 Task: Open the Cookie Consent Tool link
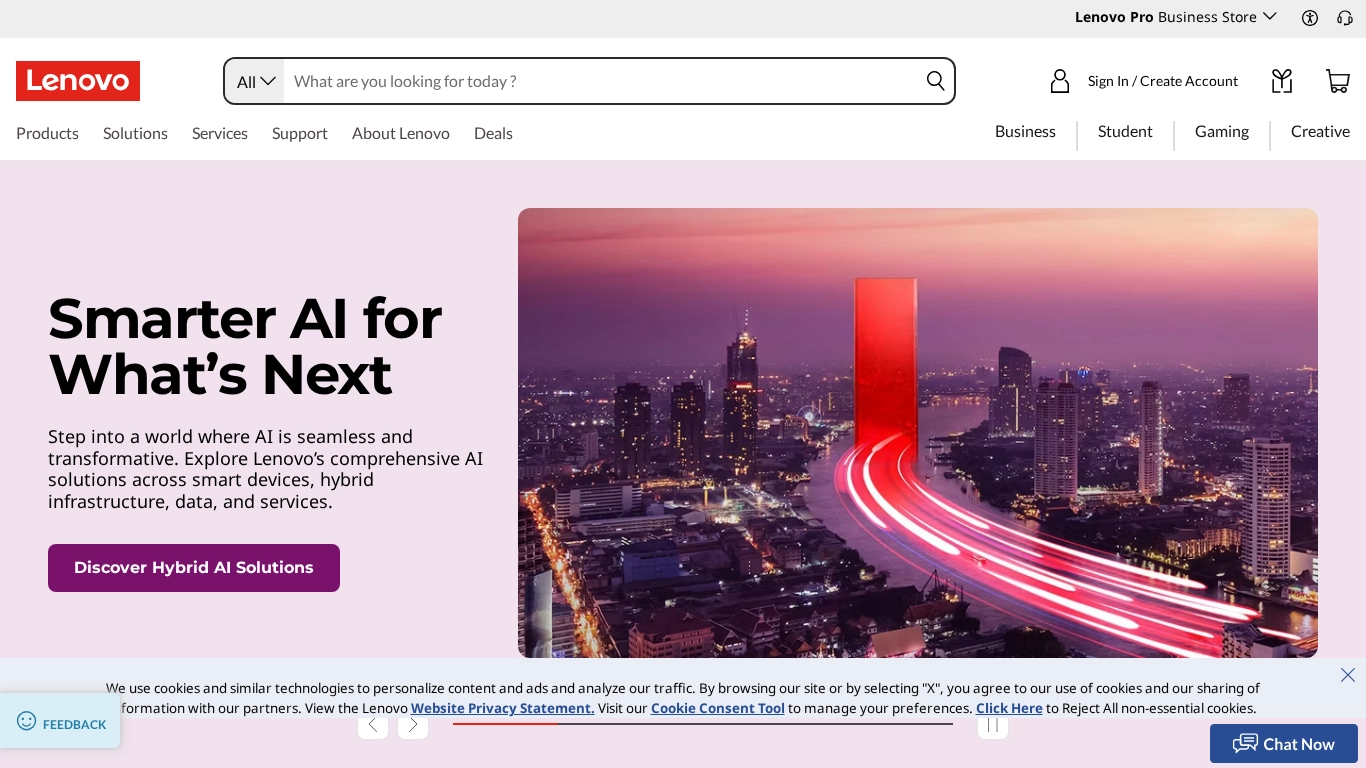click(x=717, y=708)
